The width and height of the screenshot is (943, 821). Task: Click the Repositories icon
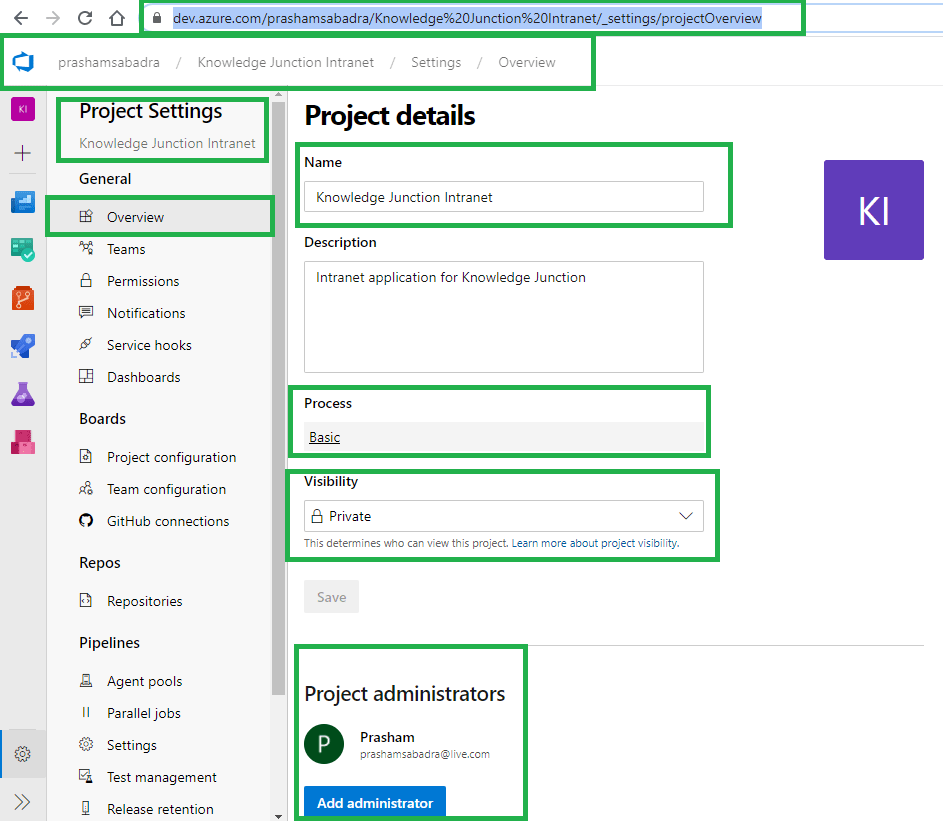pyautogui.click(x=86, y=600)
